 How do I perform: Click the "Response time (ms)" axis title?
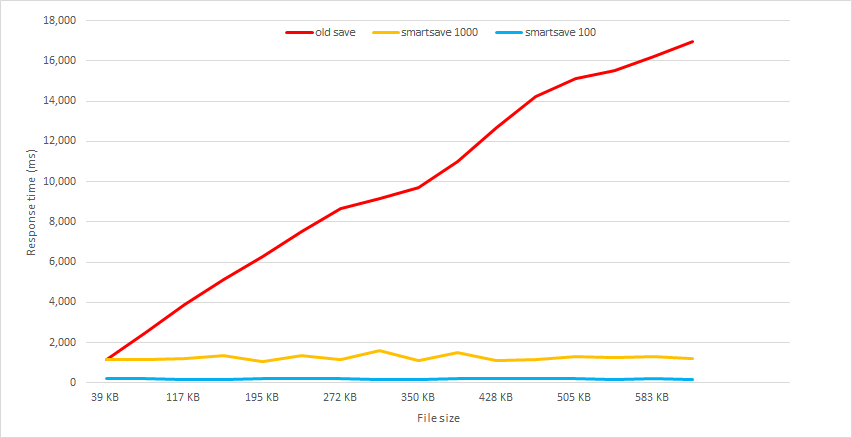[31, 201]
